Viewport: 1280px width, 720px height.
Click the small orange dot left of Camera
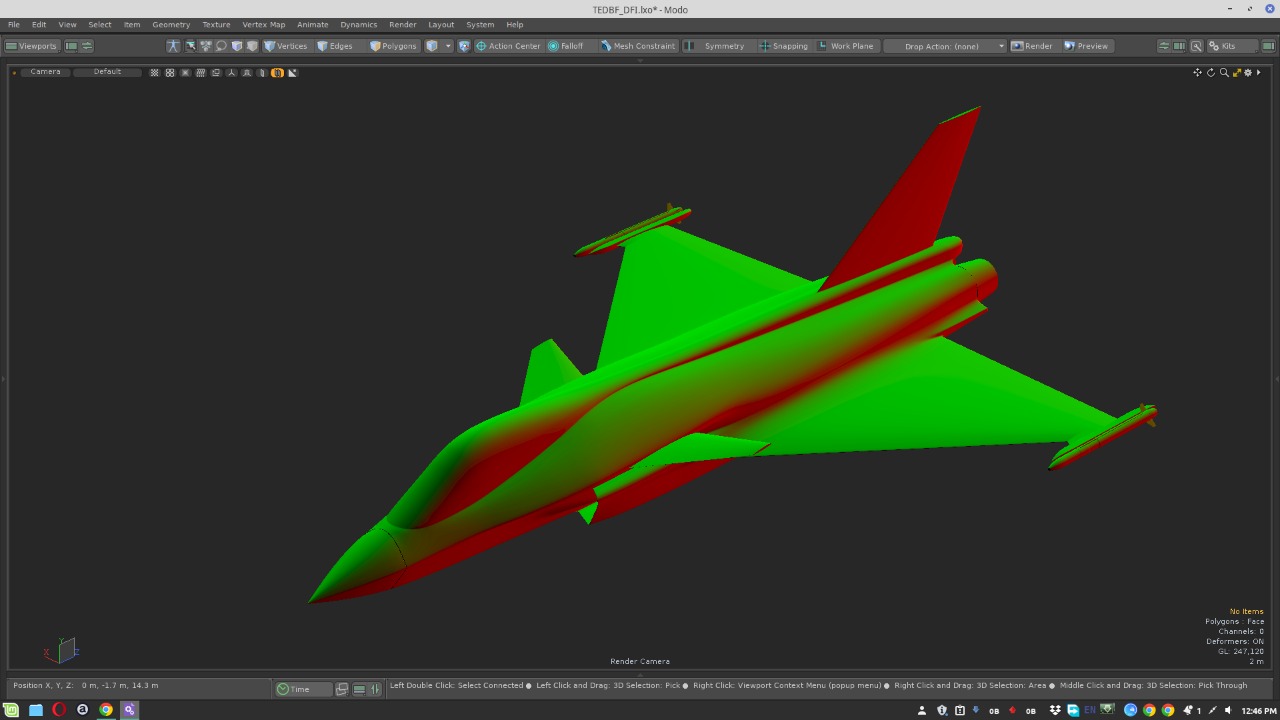click(14, 73)
